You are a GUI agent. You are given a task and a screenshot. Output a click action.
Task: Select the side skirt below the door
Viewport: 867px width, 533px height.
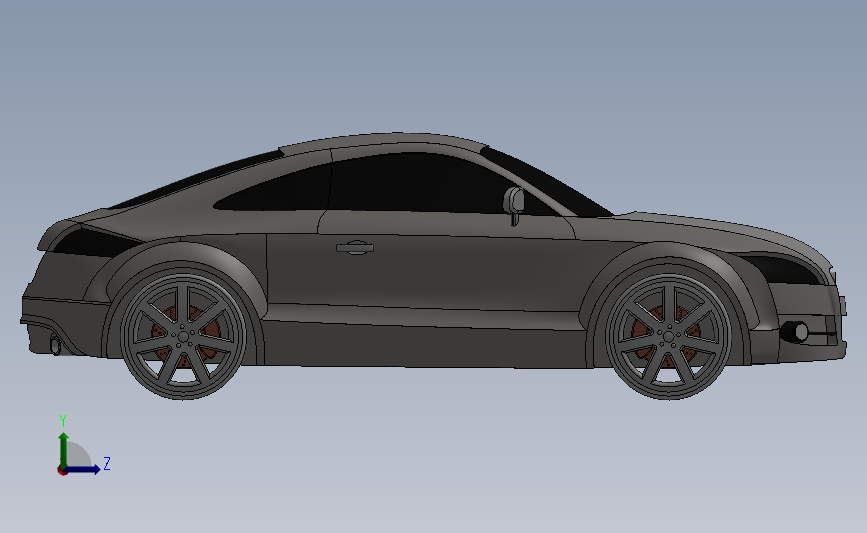(x=423, y=343)
